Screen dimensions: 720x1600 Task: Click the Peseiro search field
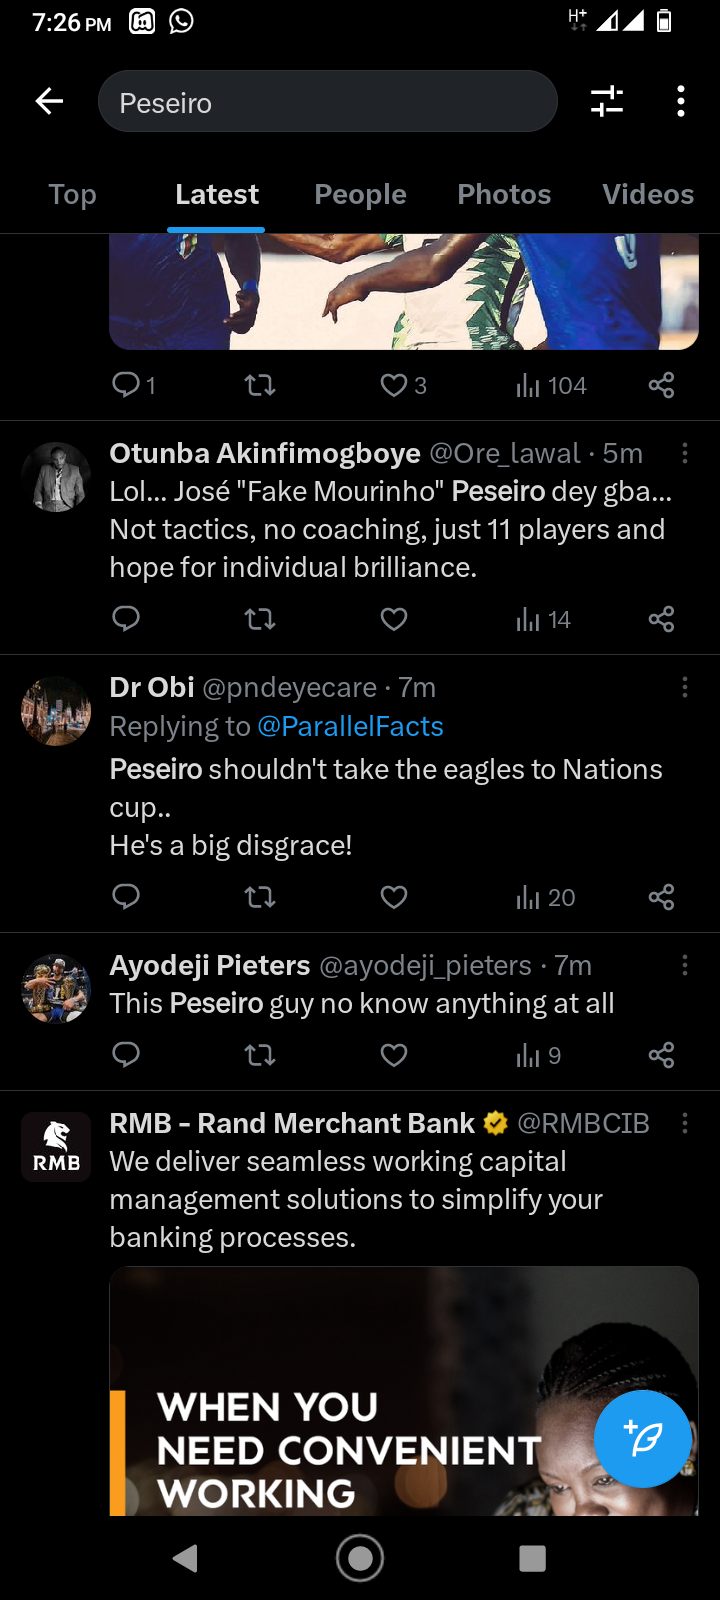[x=327, y=102]
